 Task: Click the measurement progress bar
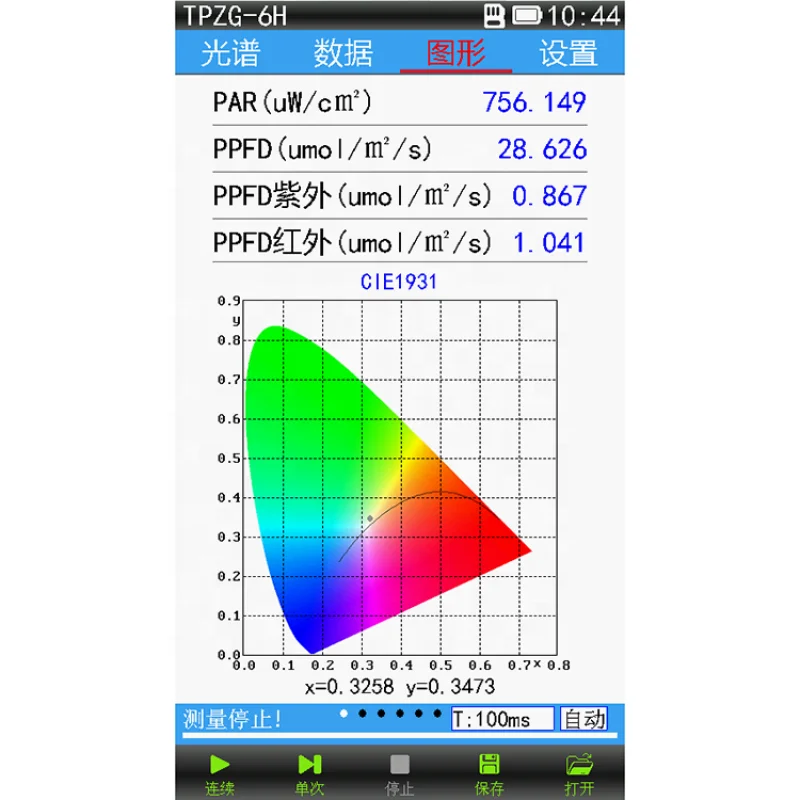pos(399,736)
